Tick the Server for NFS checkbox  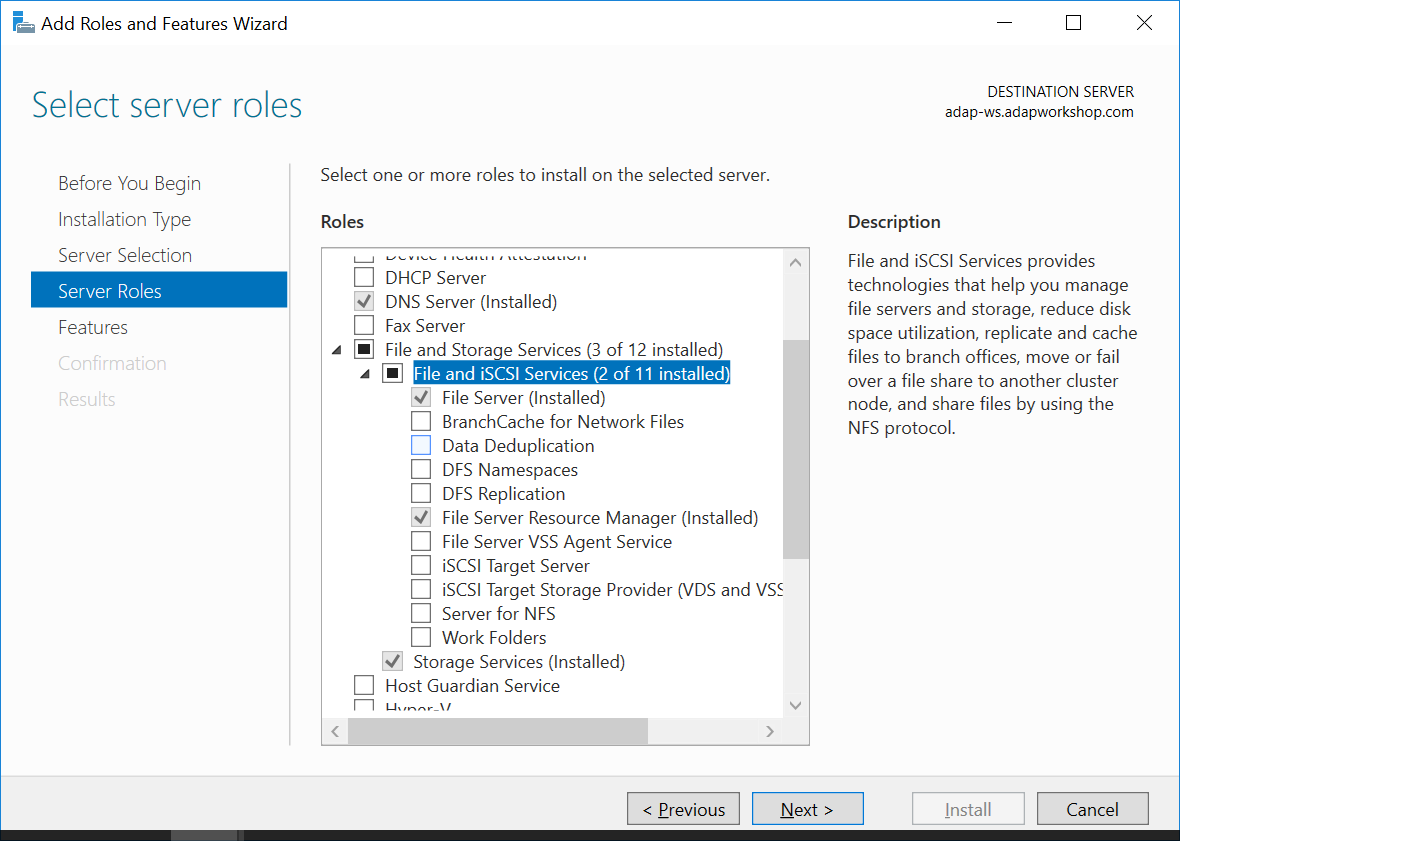[421, 613]
